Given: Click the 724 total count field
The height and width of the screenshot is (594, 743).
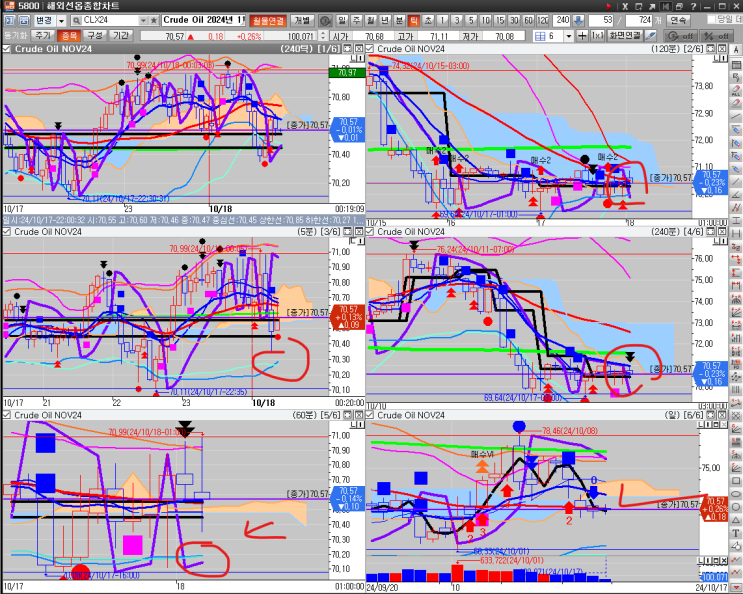Looking at the screenshot, I should pyautogui.click(x=639, y=21).
